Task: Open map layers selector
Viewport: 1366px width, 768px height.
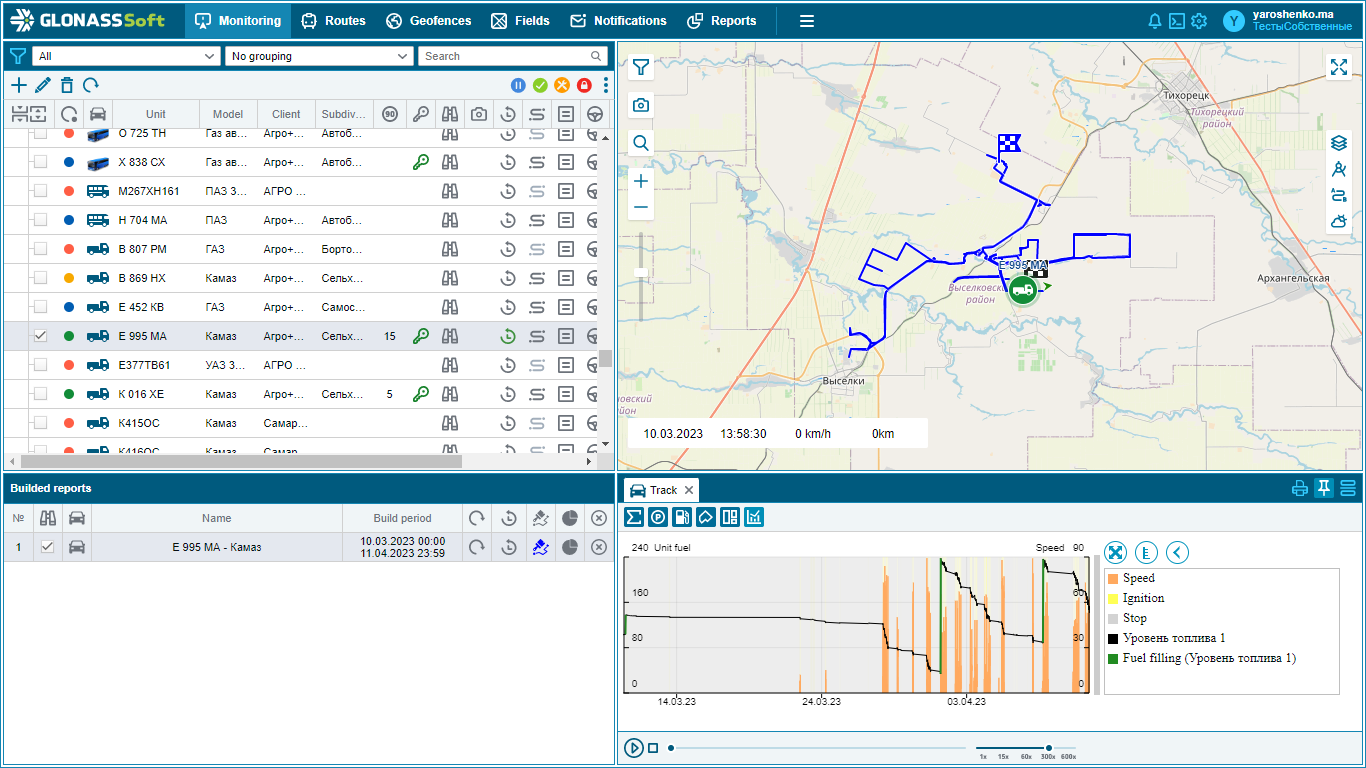Action: pyautogui.click(x=1339, y=143)
